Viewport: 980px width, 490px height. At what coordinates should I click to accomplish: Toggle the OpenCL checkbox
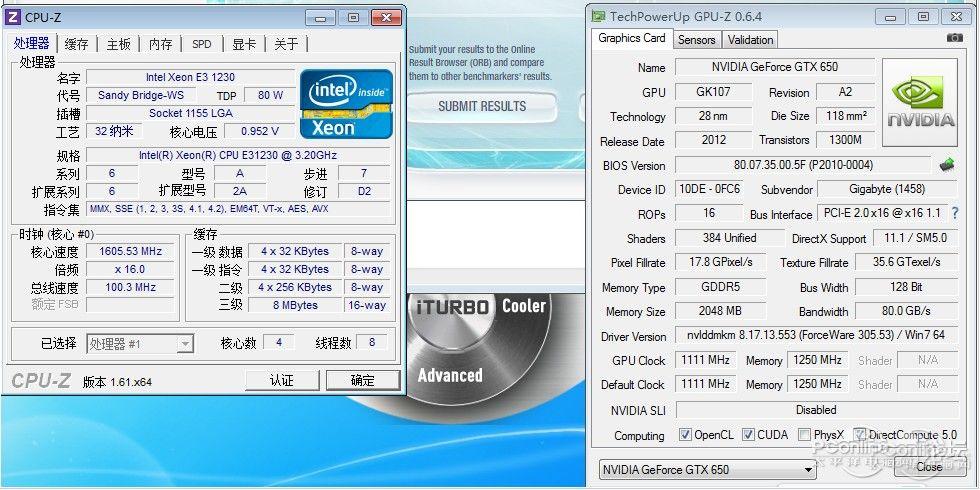pos(686,434)
